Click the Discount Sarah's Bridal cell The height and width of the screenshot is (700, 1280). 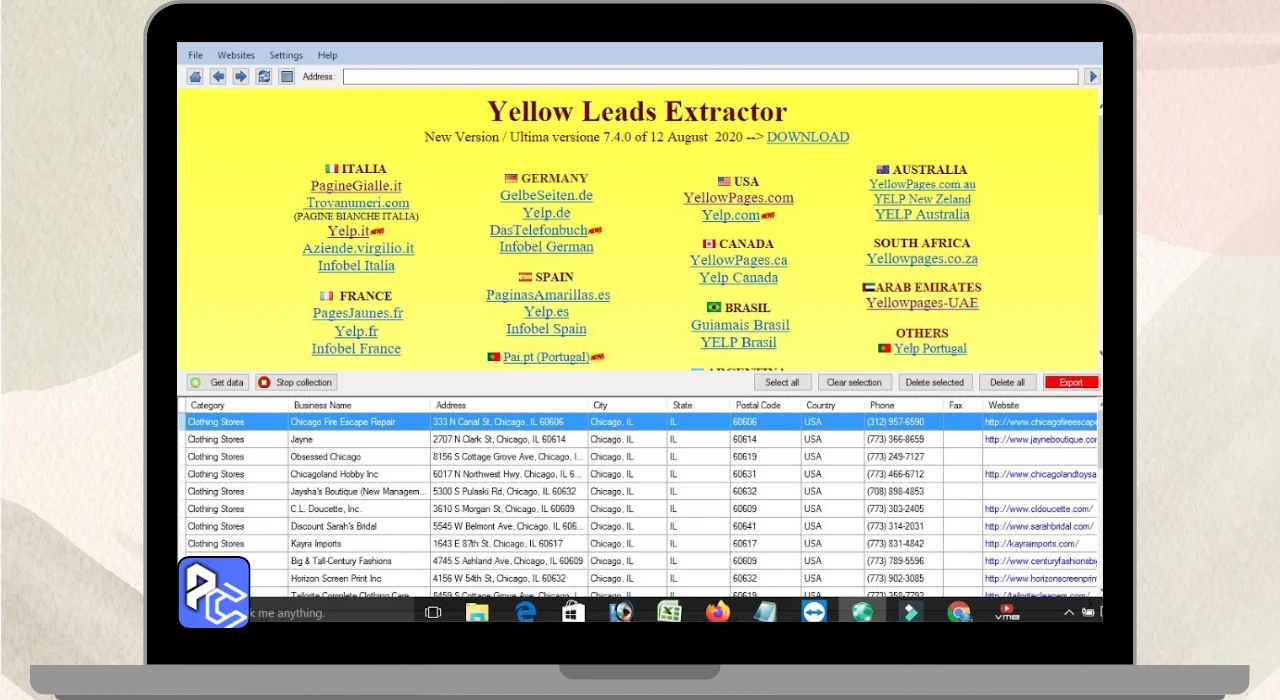pos(359,526)
